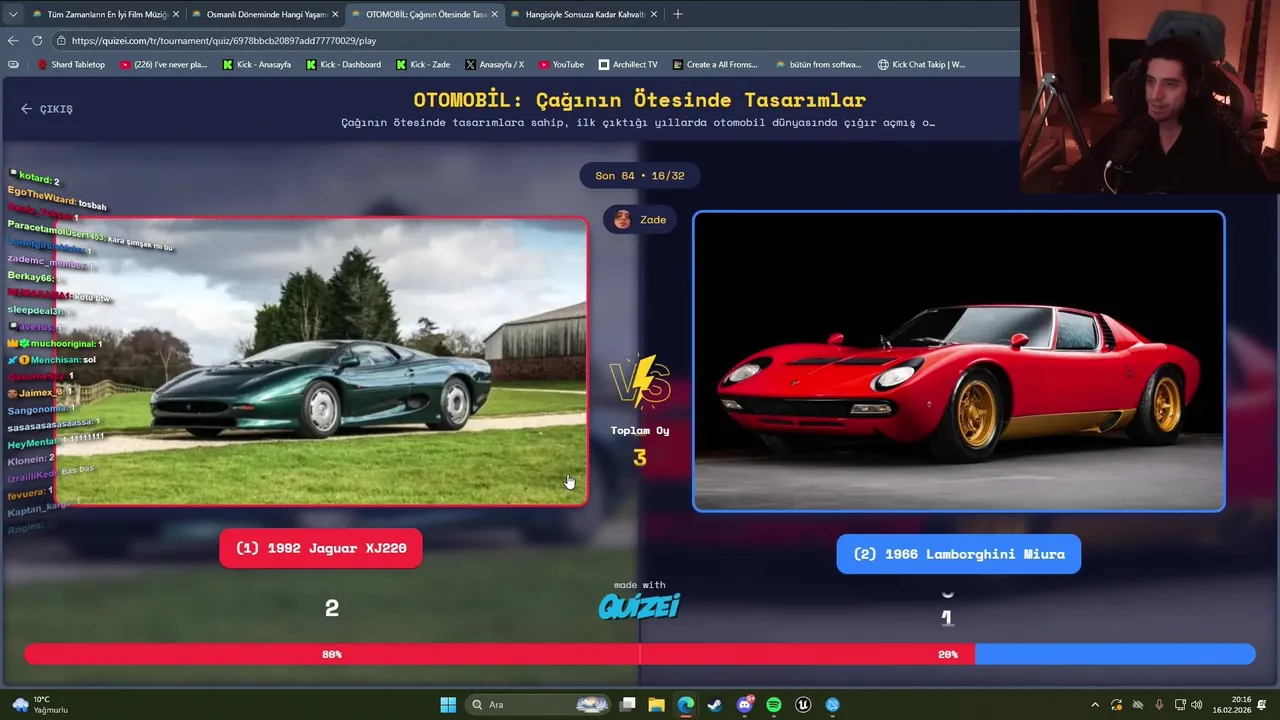Open Spotify from the taskbar

(x=774, y=705)
